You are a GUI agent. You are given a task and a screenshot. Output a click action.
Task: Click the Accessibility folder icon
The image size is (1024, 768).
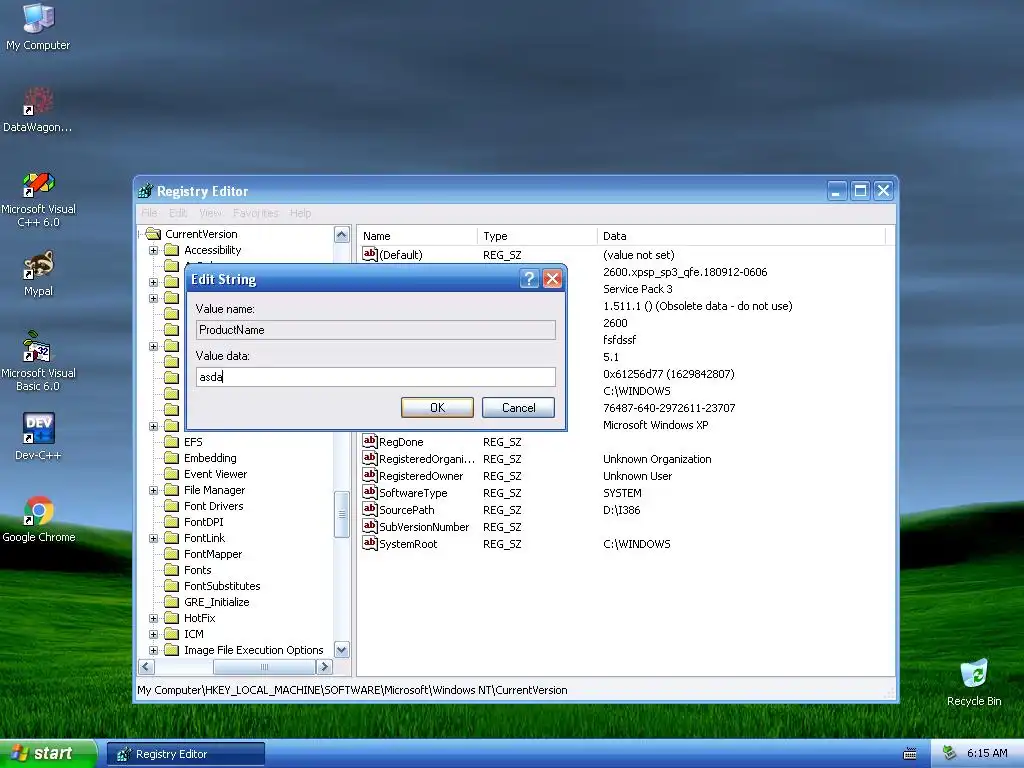171,250
